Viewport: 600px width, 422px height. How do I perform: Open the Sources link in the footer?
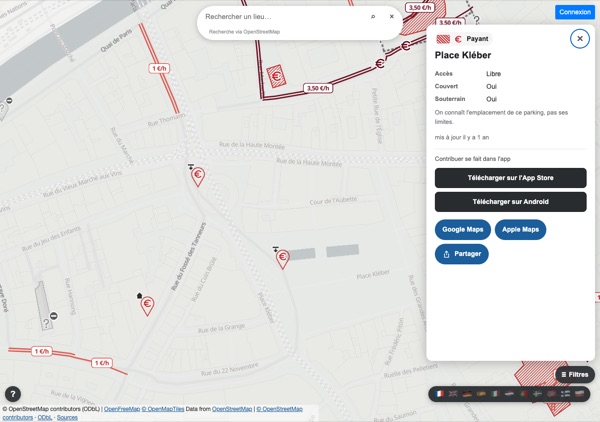pyautogui.click(x=67, y=417)
